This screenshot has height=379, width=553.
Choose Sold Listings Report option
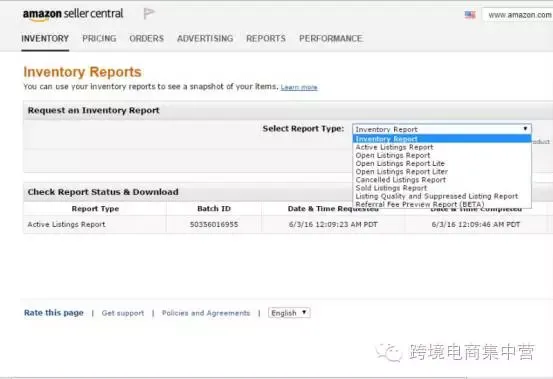click(442, 188)
